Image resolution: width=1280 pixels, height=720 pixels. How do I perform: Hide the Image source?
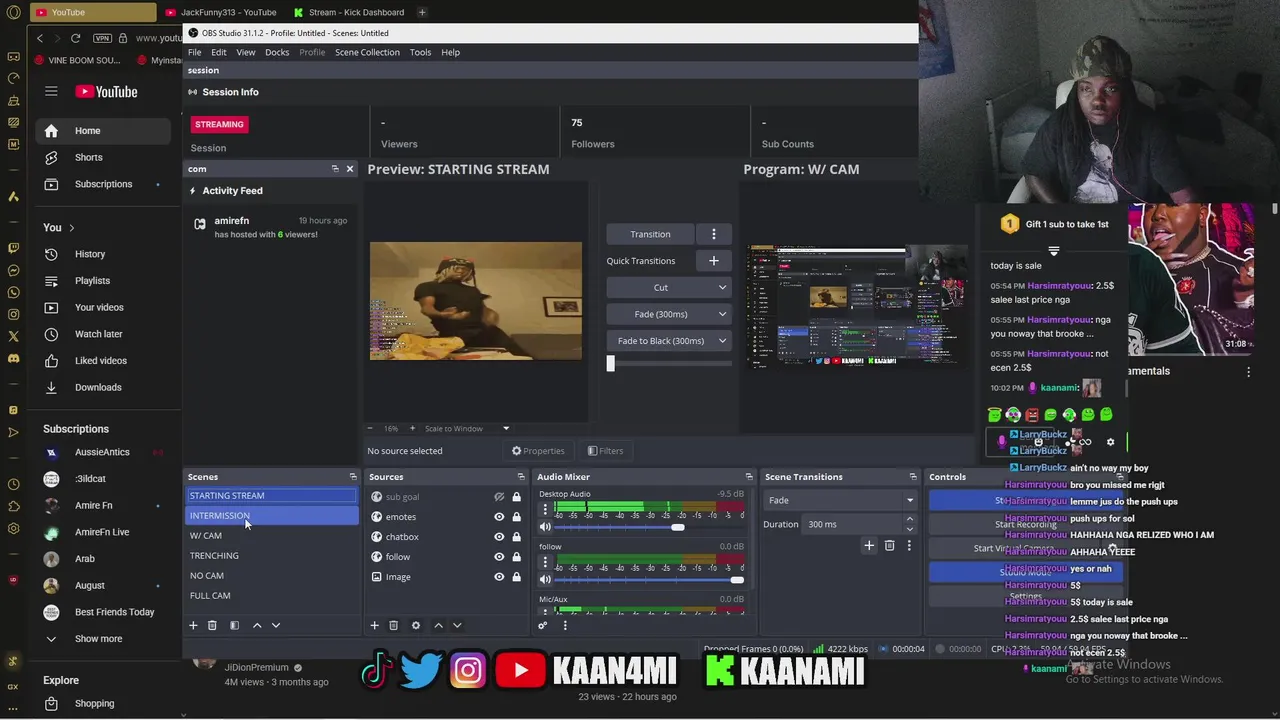[x=499, y=577]
